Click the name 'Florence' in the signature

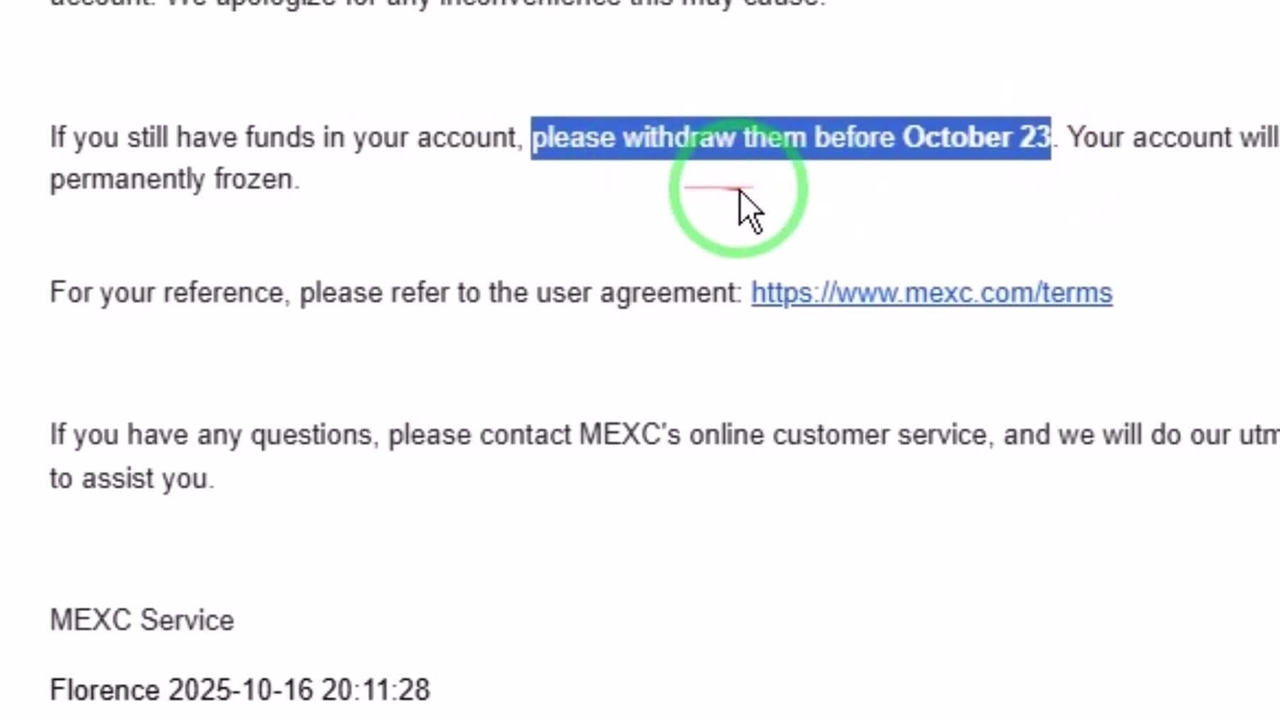click(x=105, y=690)
